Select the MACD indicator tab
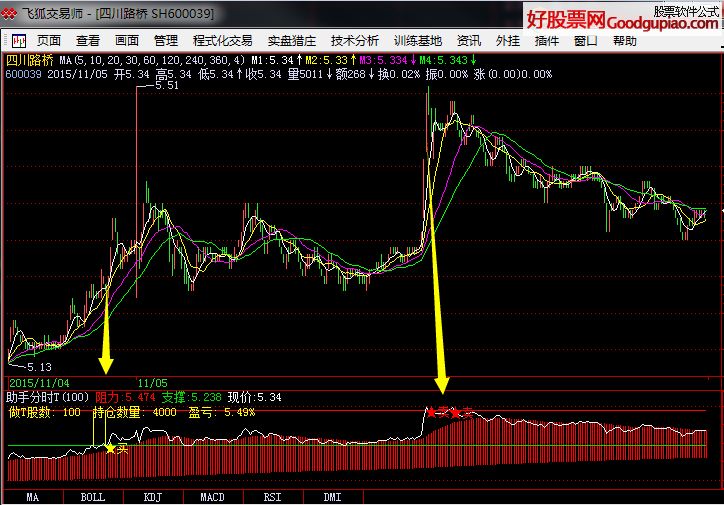724x505 pixels. coord(212,496)
